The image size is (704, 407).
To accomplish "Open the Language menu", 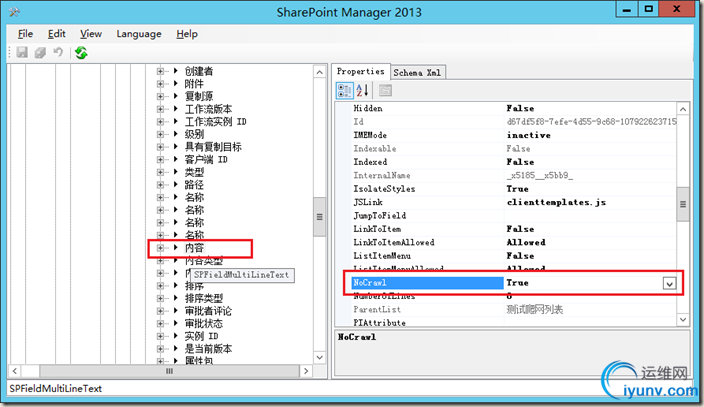I will 139,34.
